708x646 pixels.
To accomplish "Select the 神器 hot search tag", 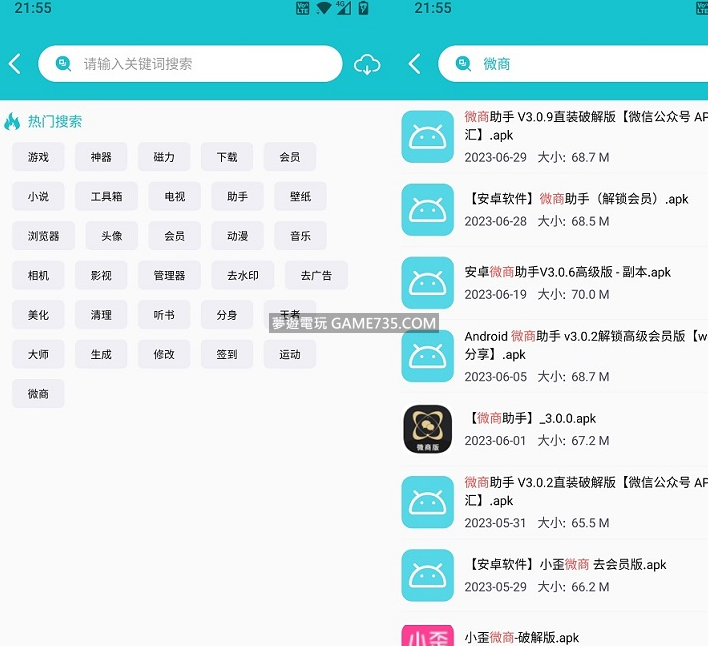I will pyautogui.click(x=101, y=157).
